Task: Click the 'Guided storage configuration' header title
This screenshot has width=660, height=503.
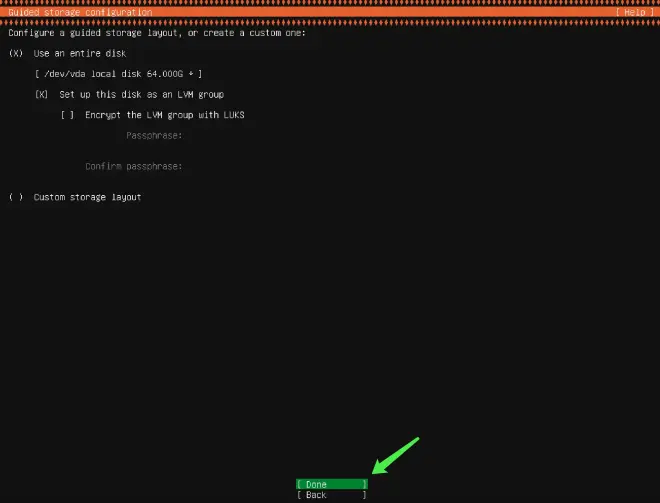Action: [80, 12]
